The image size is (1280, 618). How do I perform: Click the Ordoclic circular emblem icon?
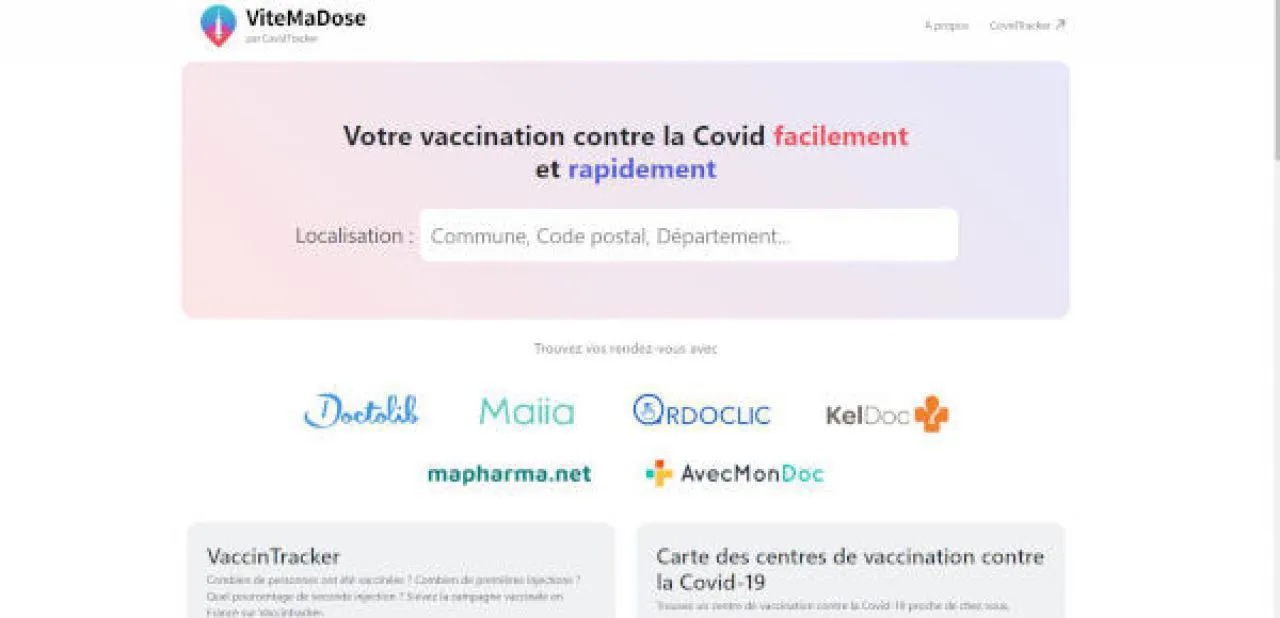[x=648, y=410]
